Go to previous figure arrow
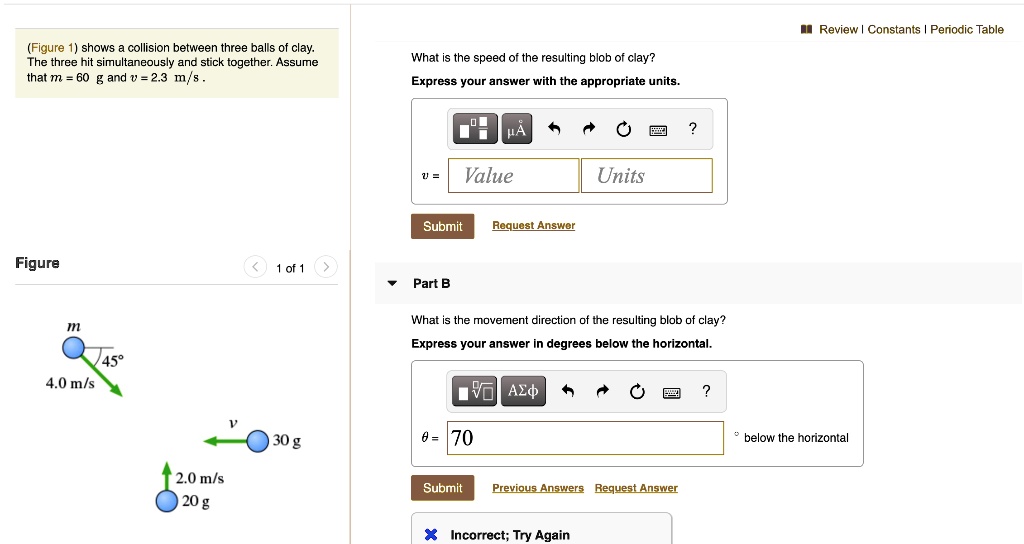 (256, 267)
